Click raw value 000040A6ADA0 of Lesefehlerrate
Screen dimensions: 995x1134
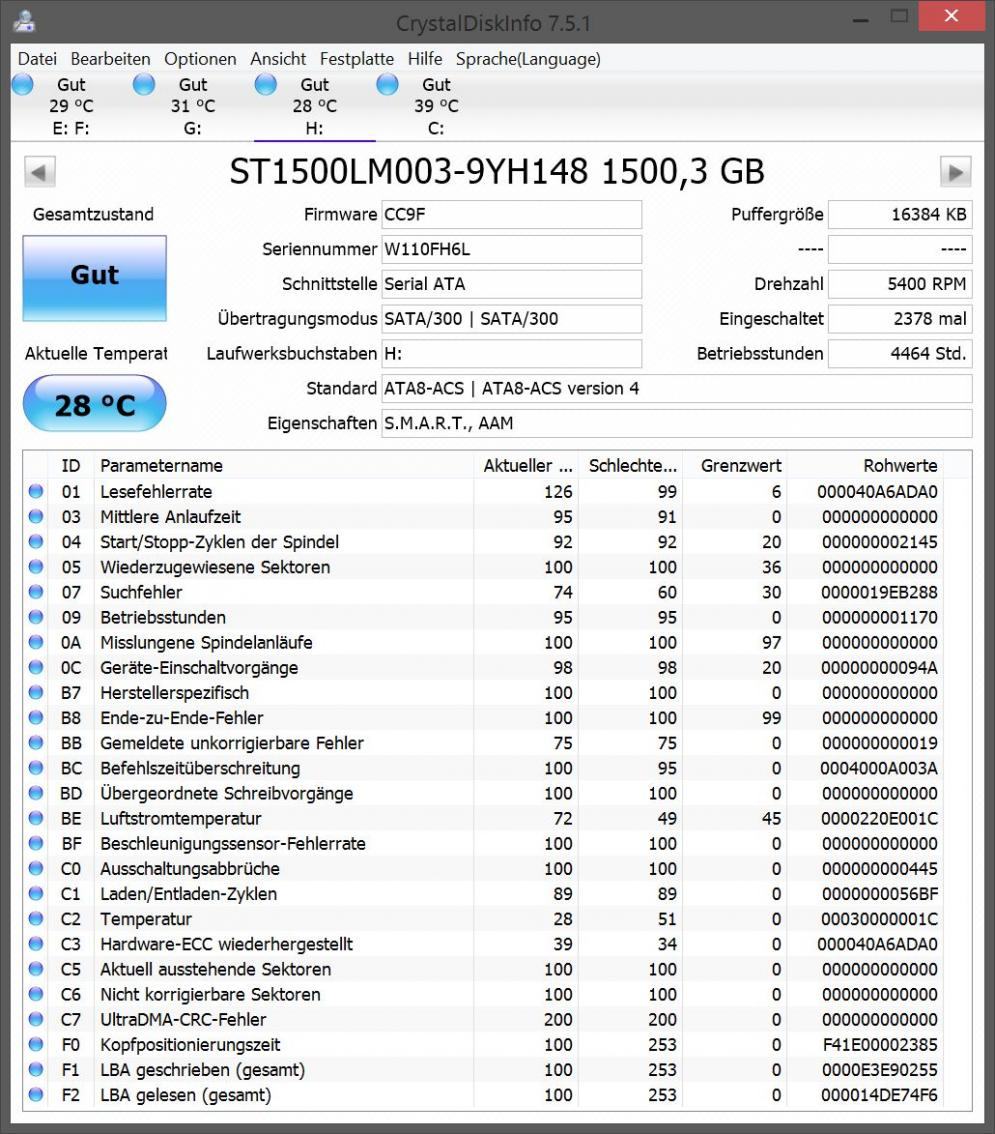pos(877,492)
